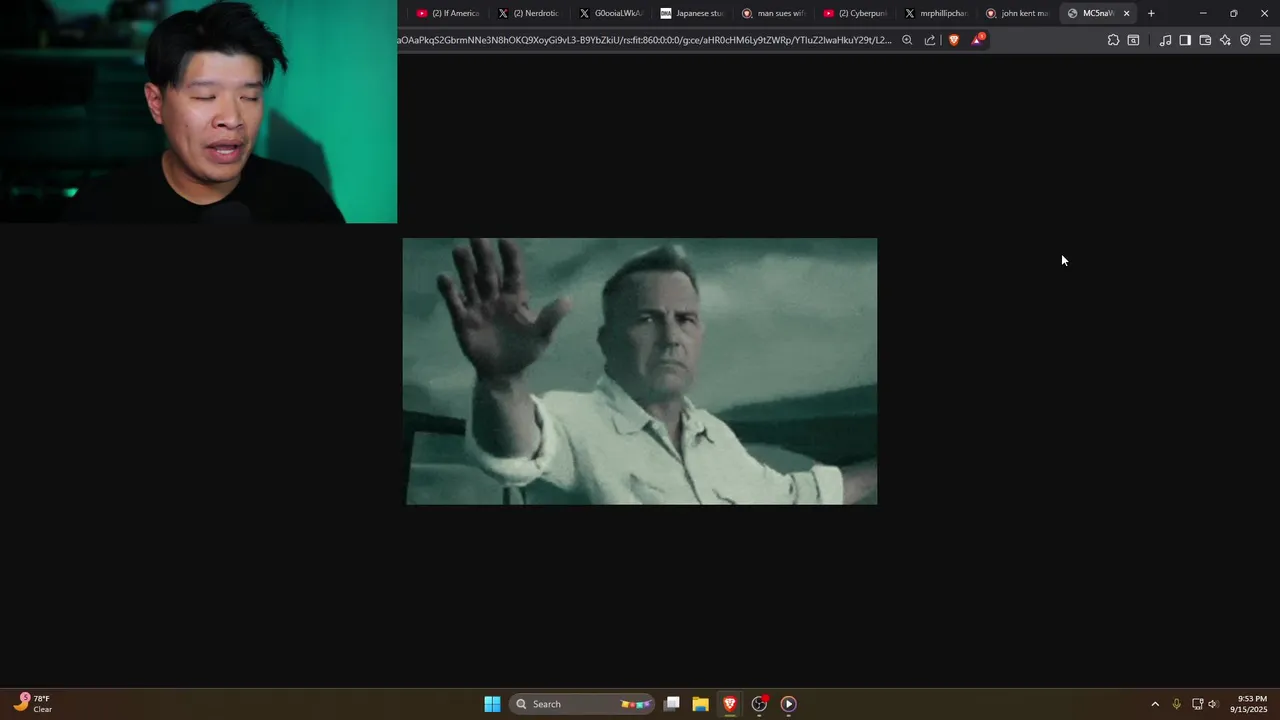Open File Explorer from taskbar
The height and width of the screenshot is (720, 1280).
[701, 704]
